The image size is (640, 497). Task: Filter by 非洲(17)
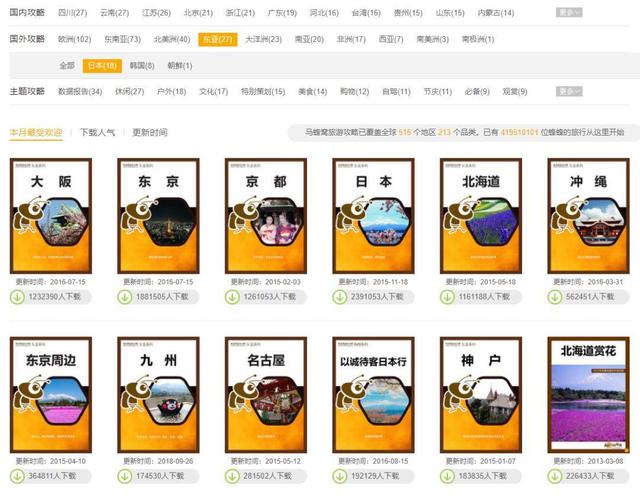[x=351, y=39]
